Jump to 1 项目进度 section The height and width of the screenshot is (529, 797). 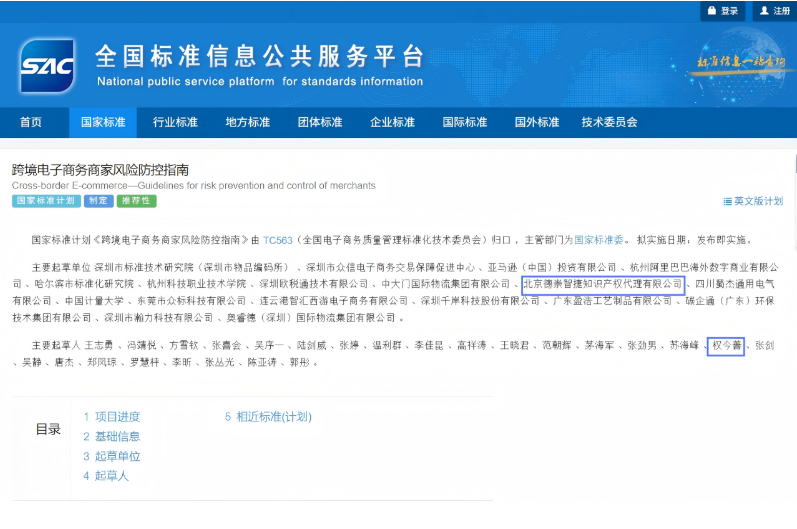111,417
